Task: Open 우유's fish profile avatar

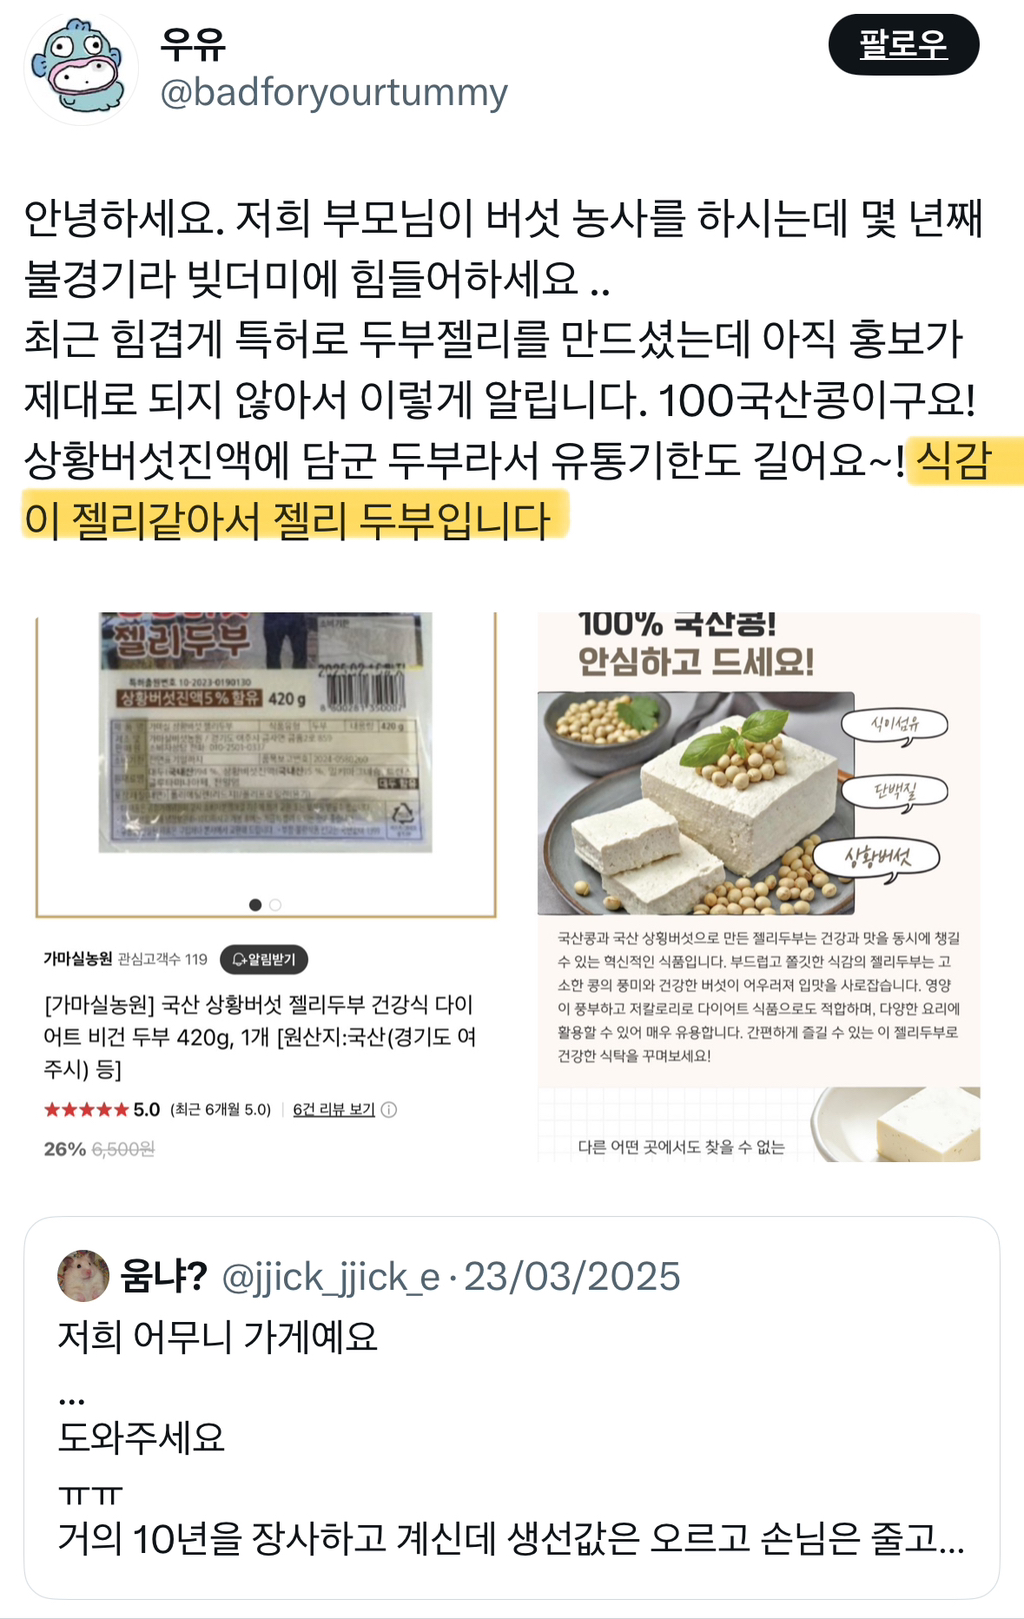Action: point(81,69)
